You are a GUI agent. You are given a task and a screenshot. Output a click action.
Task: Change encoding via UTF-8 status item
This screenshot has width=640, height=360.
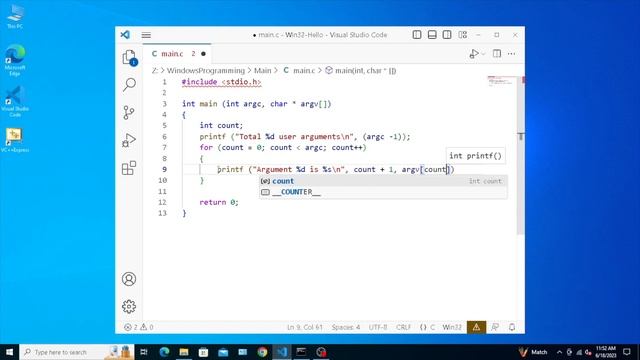(x=378, y=327)
